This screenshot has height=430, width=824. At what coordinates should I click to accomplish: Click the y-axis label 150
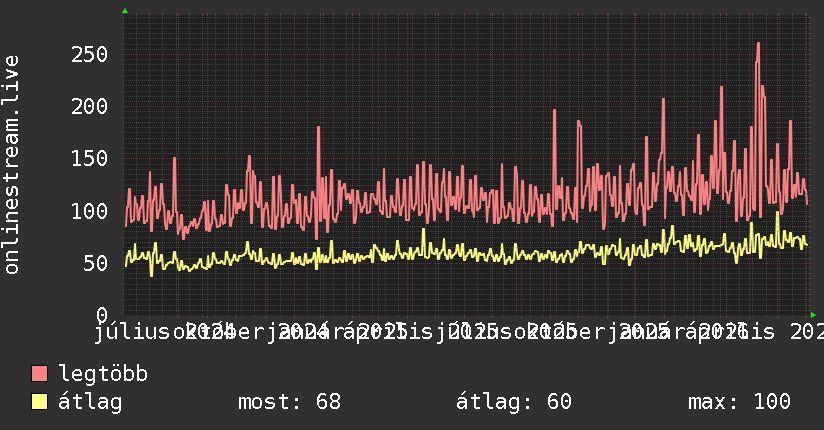89,158
